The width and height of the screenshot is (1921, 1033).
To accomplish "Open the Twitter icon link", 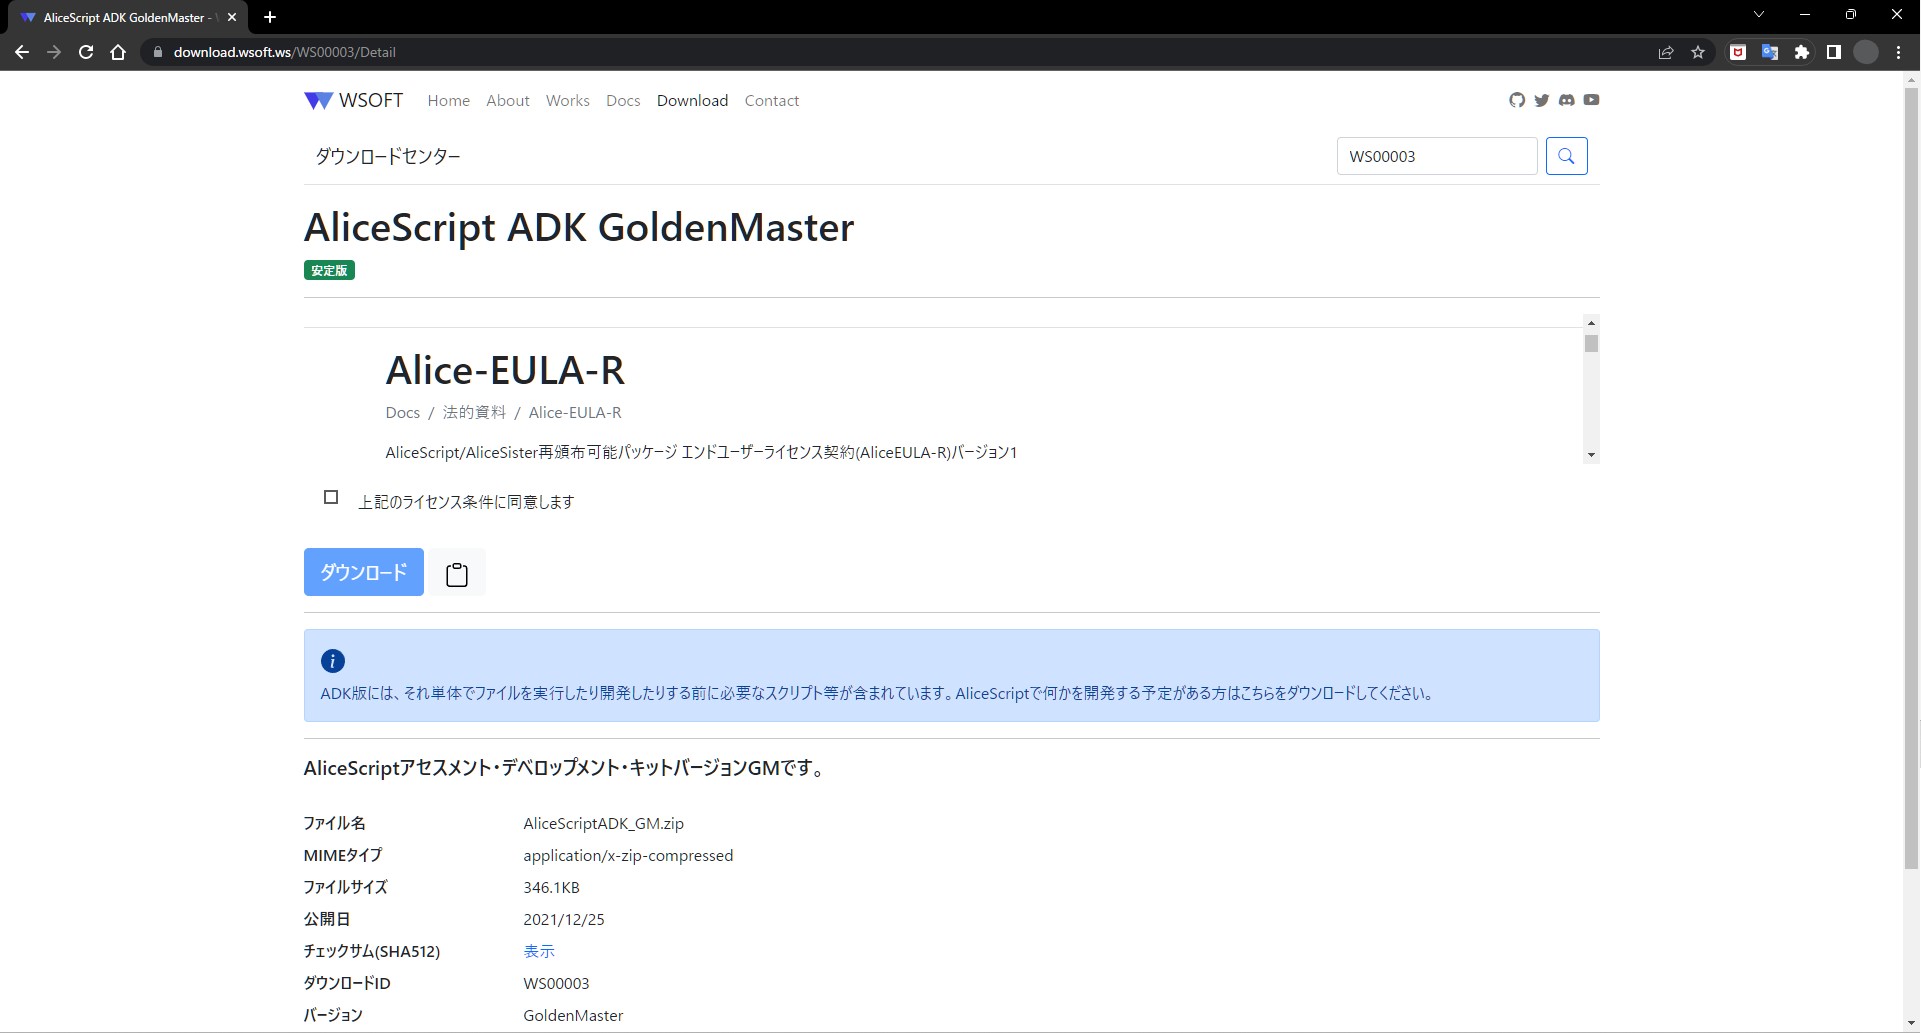I will click(x=1541, y=100).
